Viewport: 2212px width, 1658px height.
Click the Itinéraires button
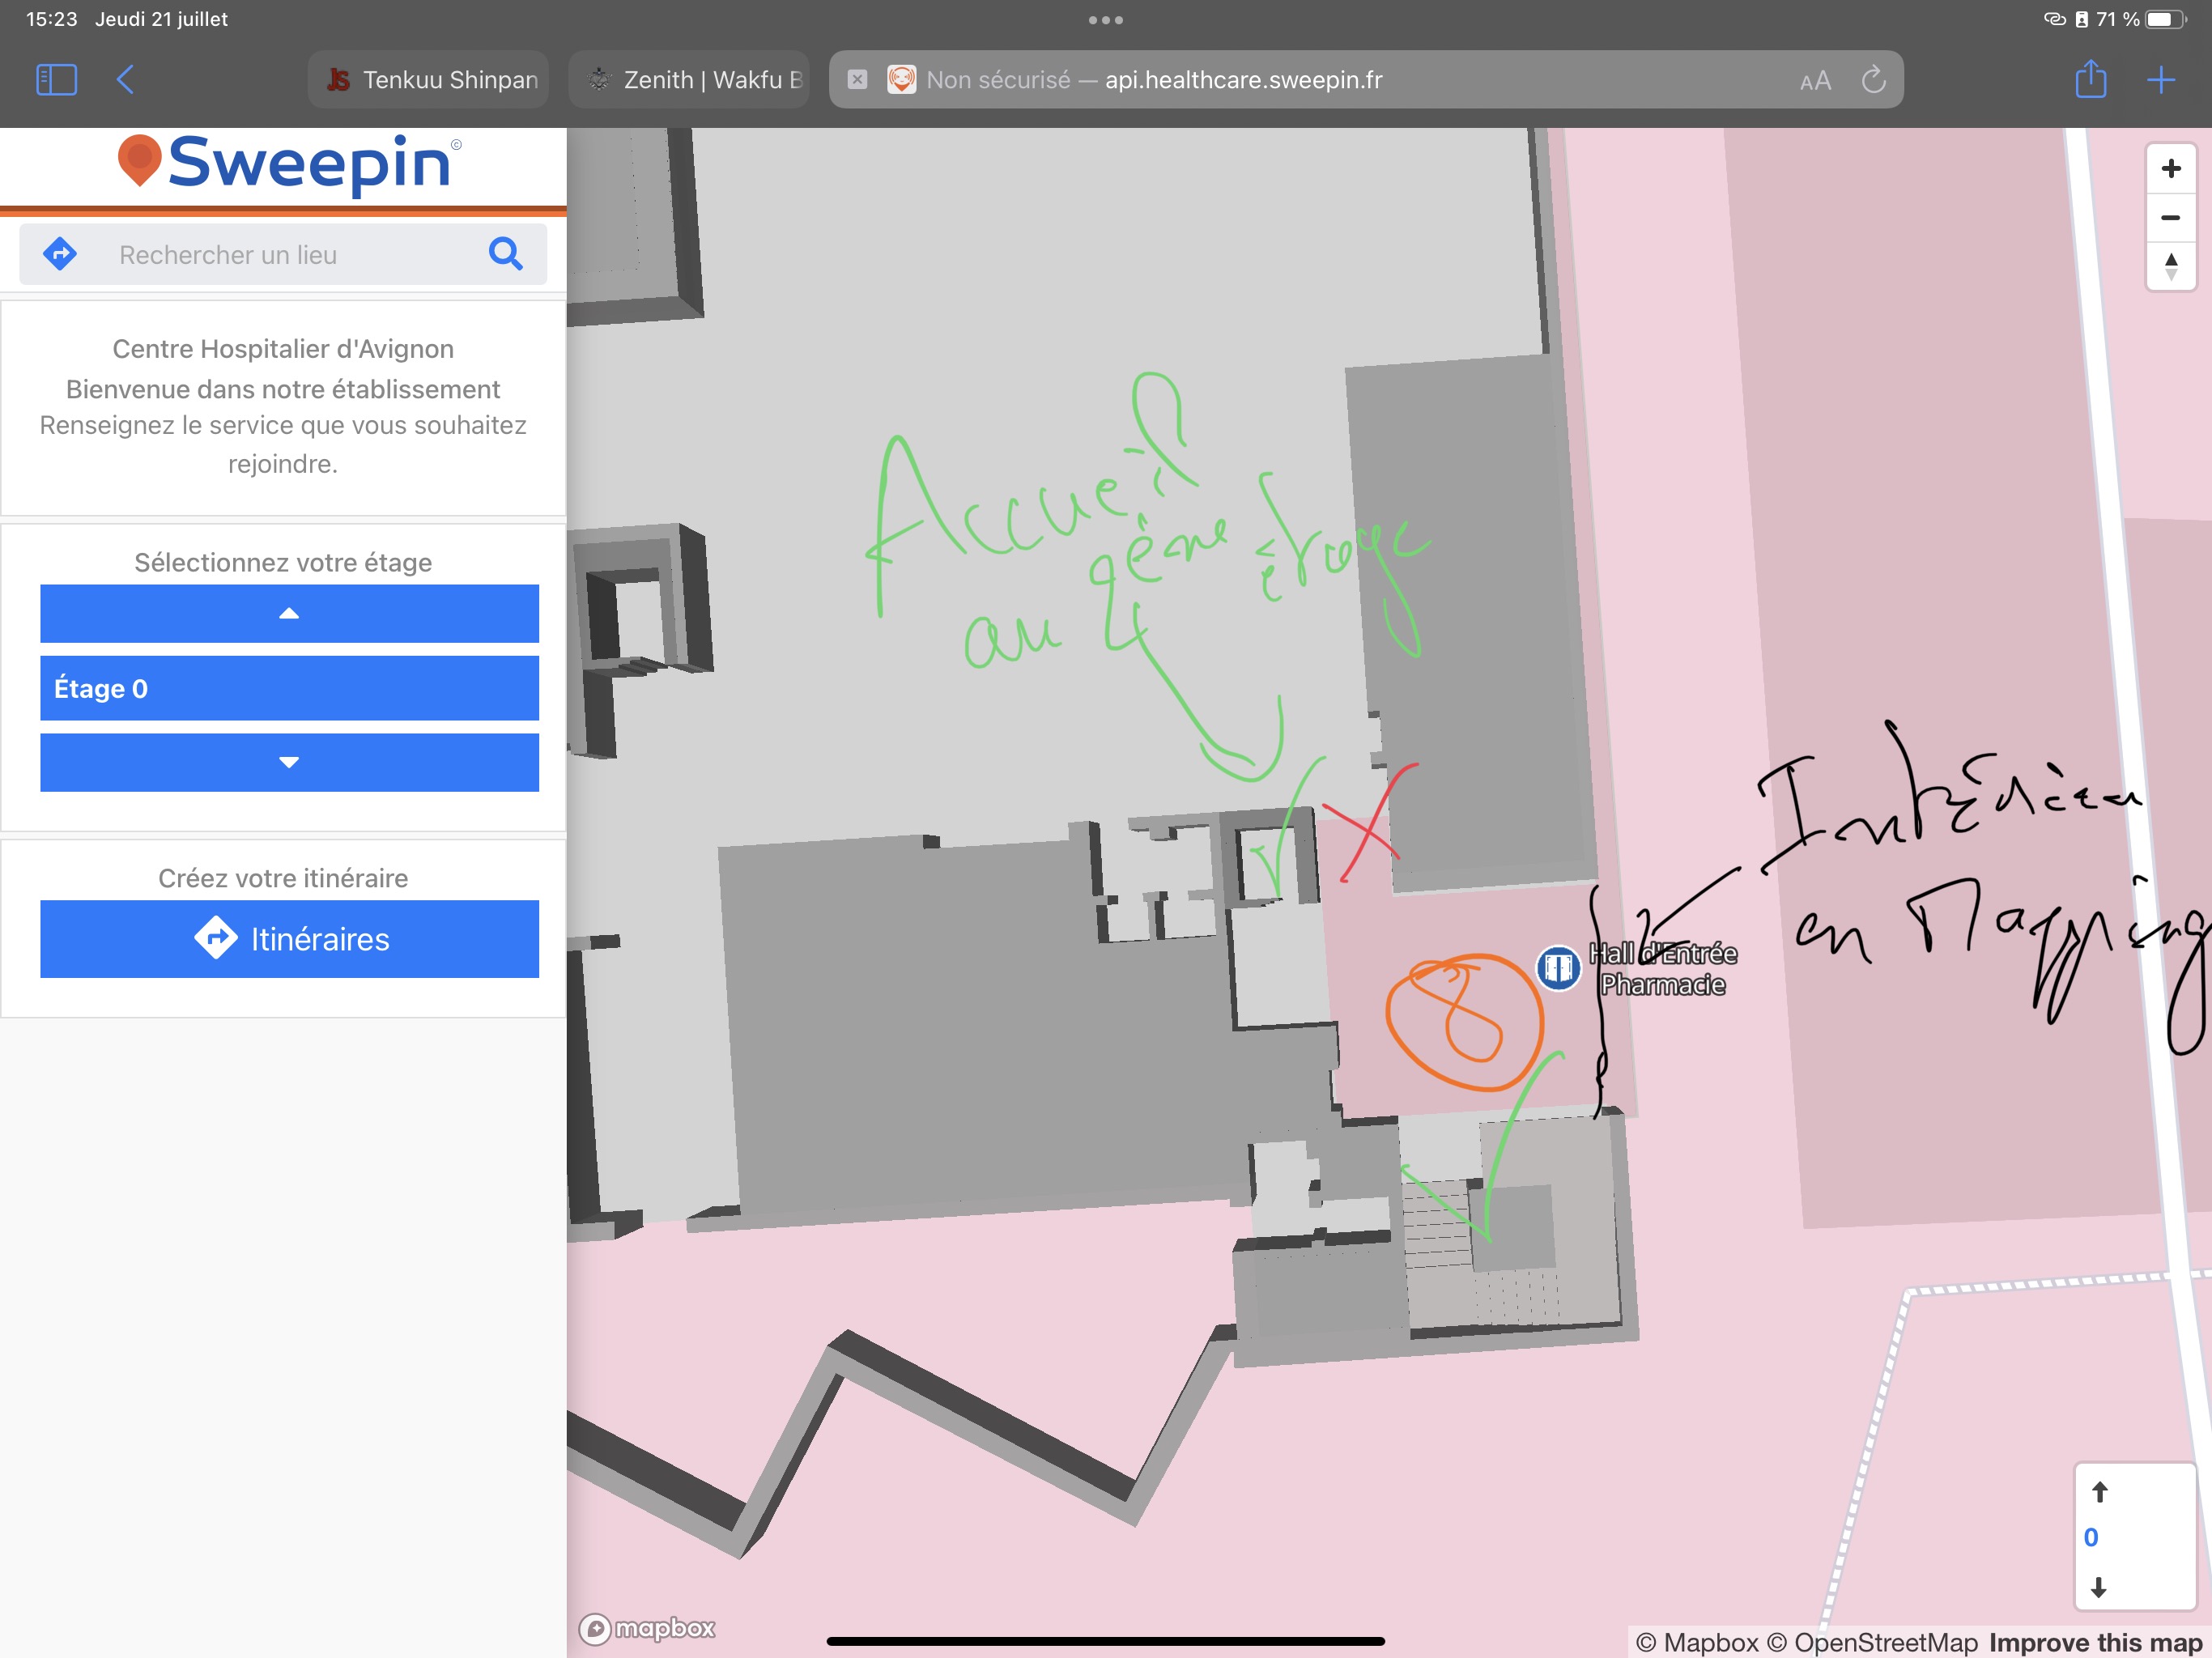click(289, 938)
